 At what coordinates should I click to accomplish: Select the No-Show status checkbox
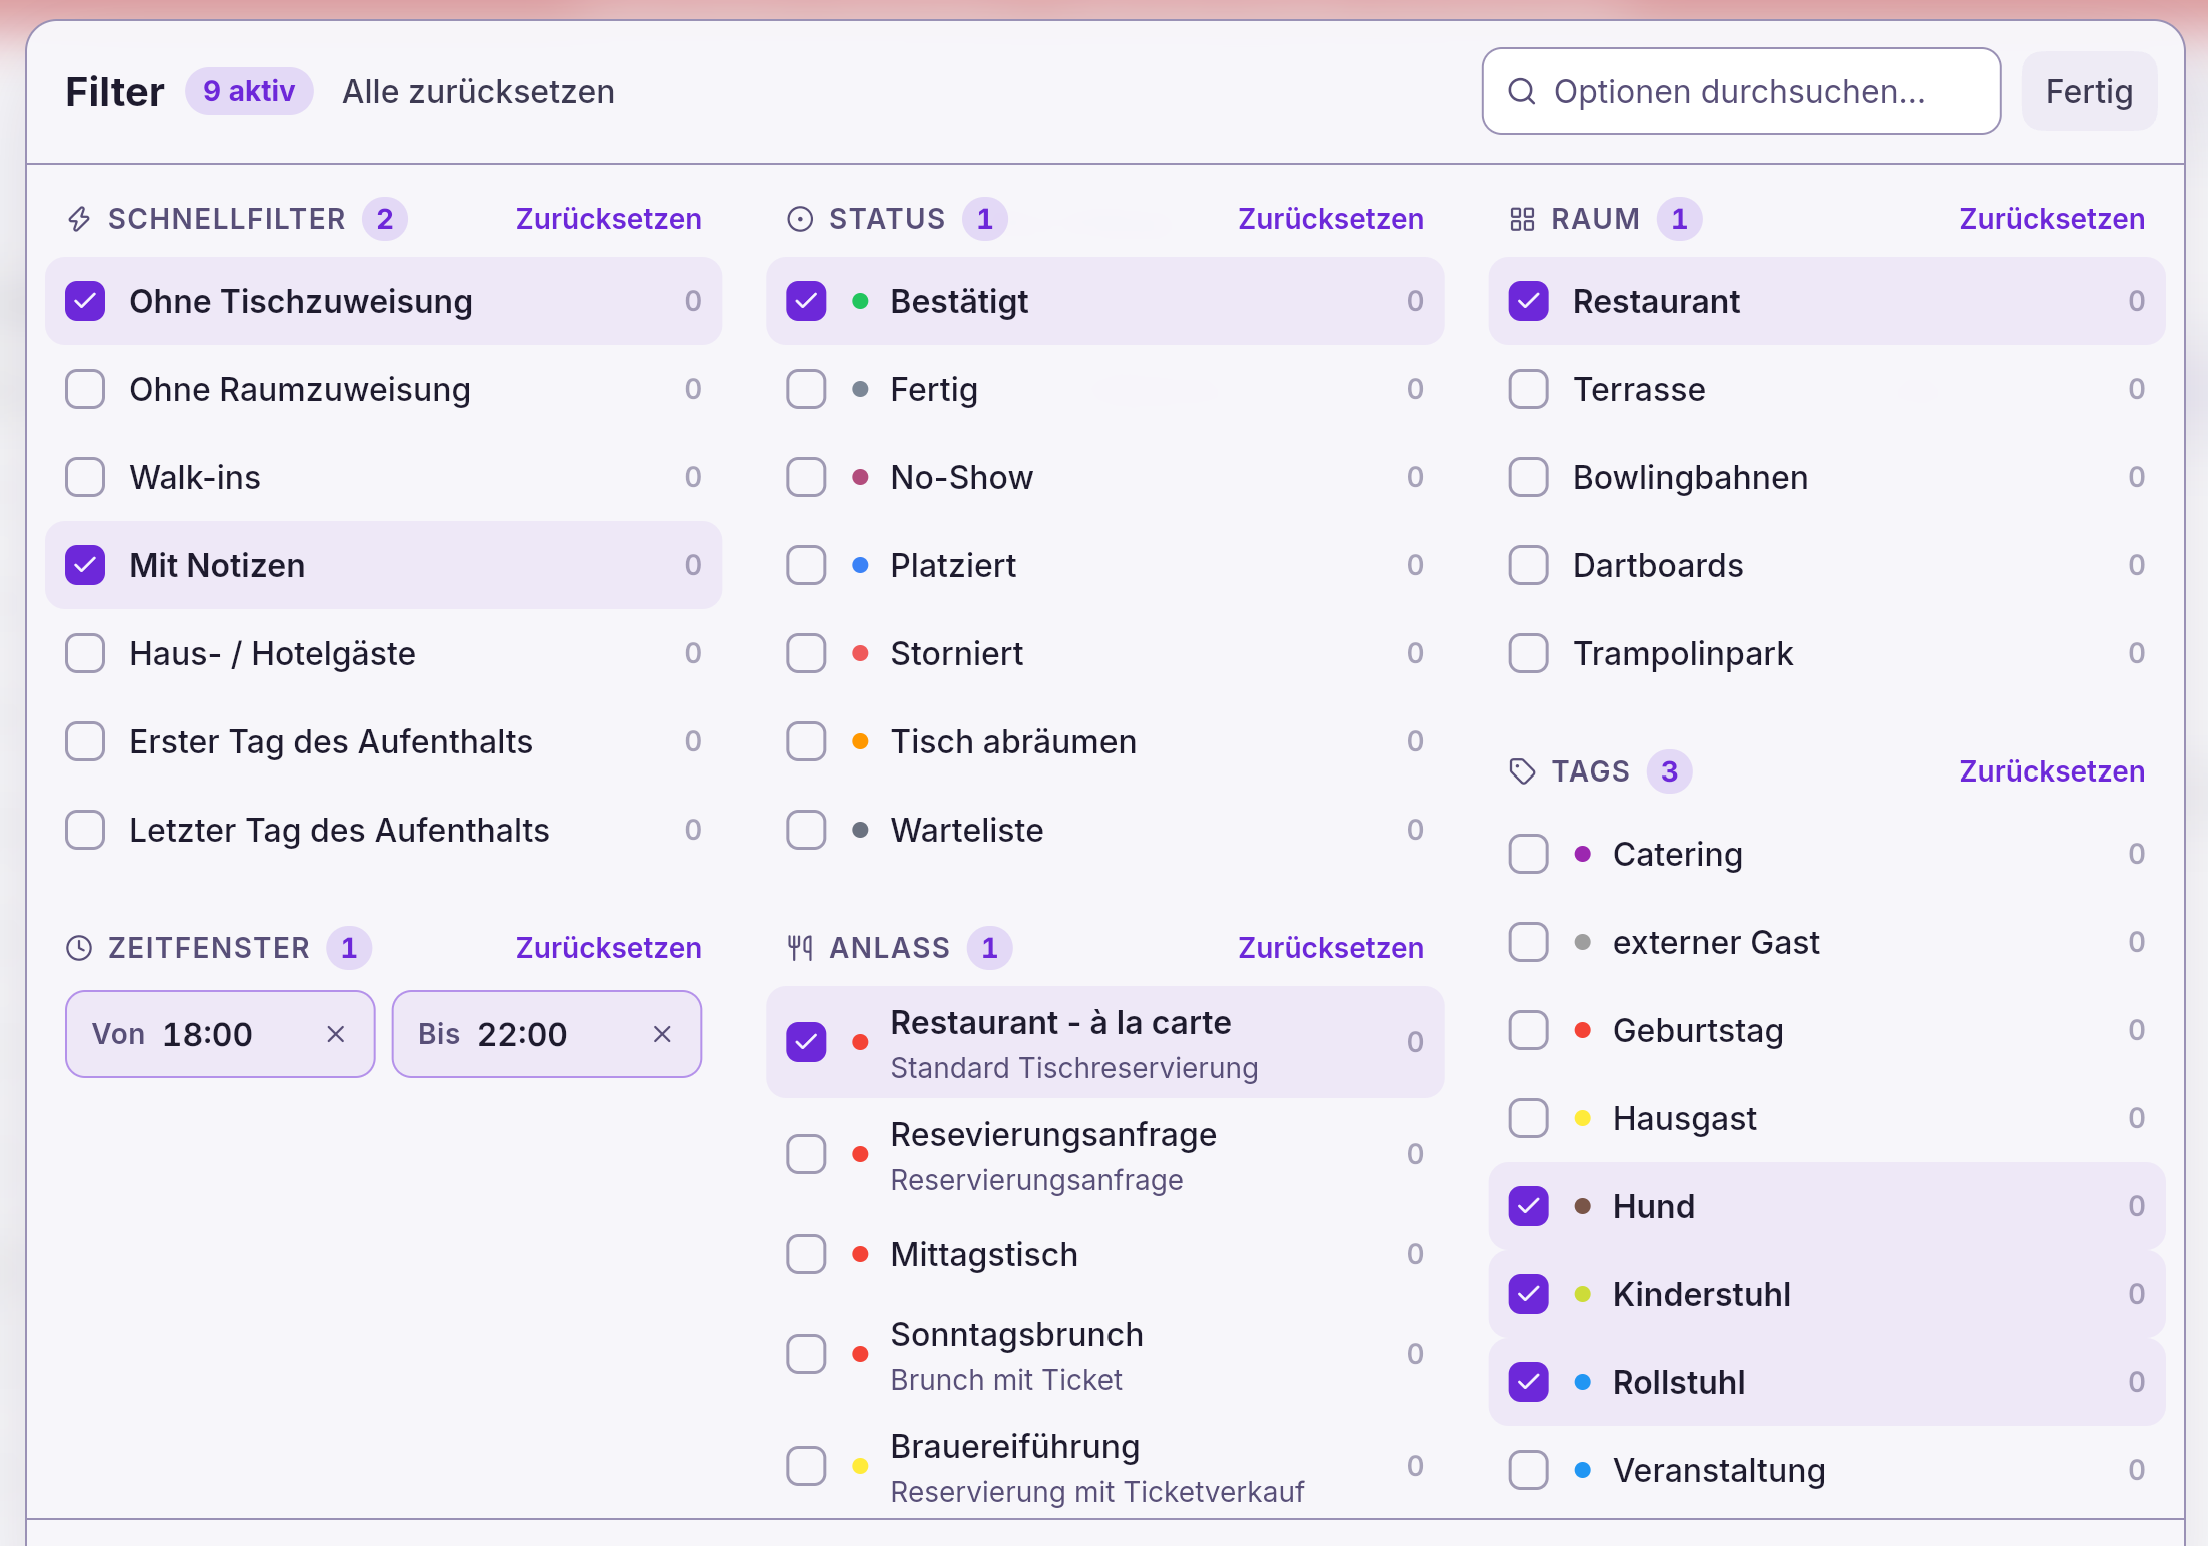806,477
